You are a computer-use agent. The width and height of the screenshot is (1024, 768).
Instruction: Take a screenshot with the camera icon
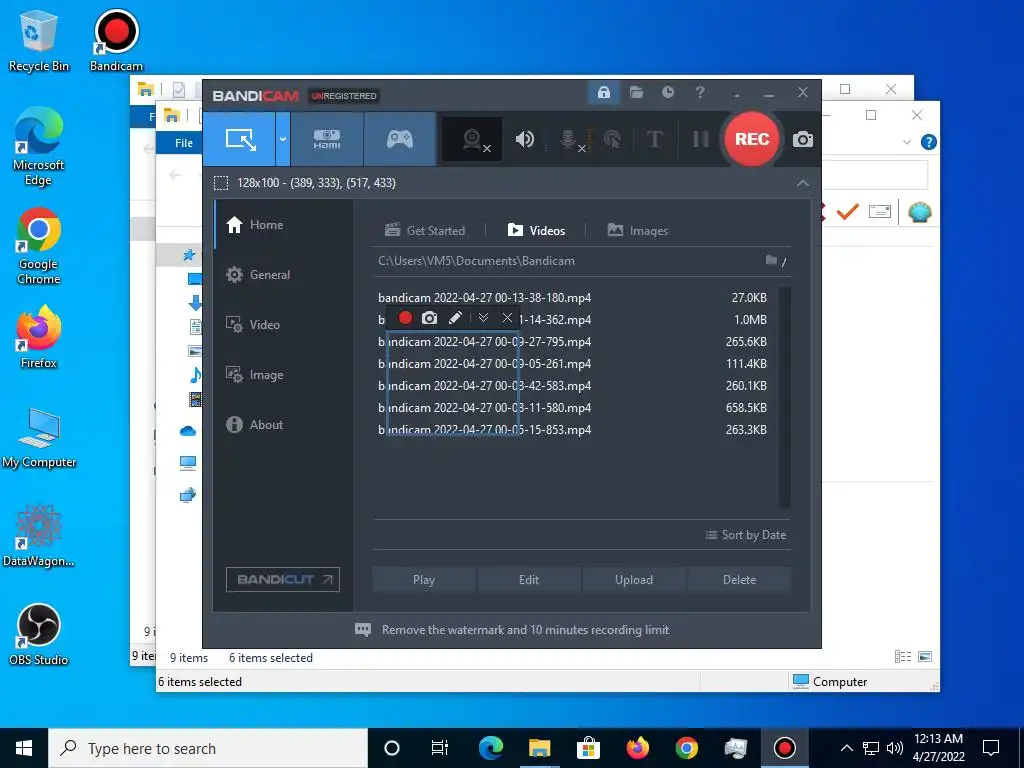click(803, 139)
